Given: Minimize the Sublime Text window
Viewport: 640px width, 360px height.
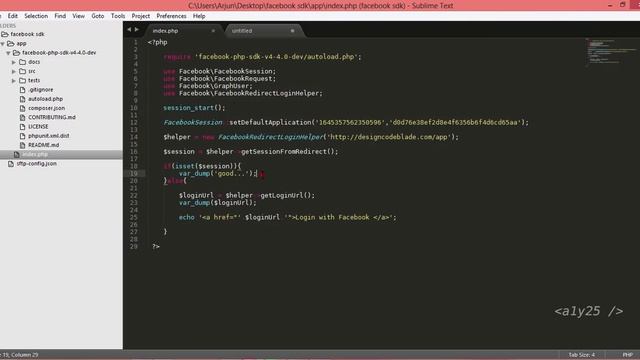Looking at the screenshot, I should [610, 5].
